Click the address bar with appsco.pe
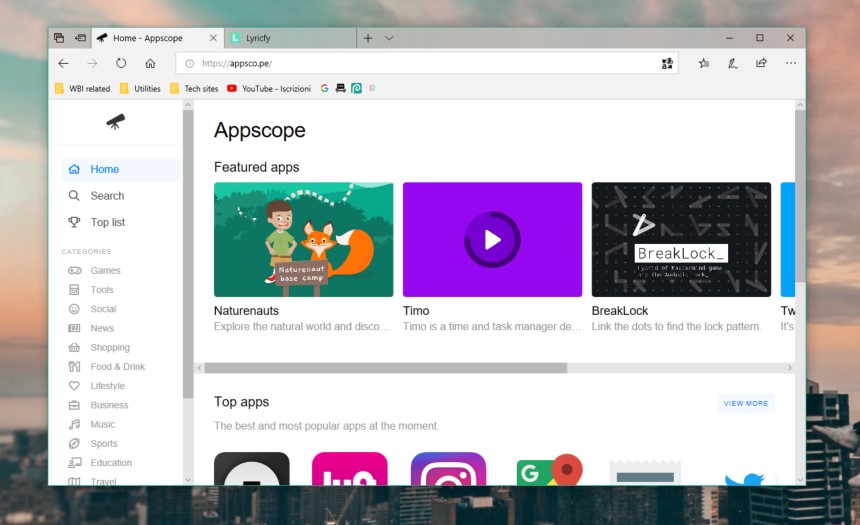Viewport: 860px width, 525px height. click(x=427, y=64)
